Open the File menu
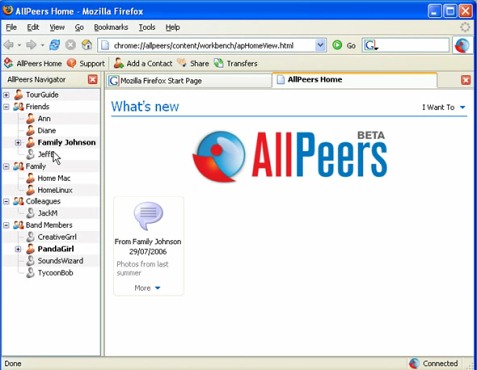This screenshot has height=370, width=477. pyautogui.click(x=11, y=27)
